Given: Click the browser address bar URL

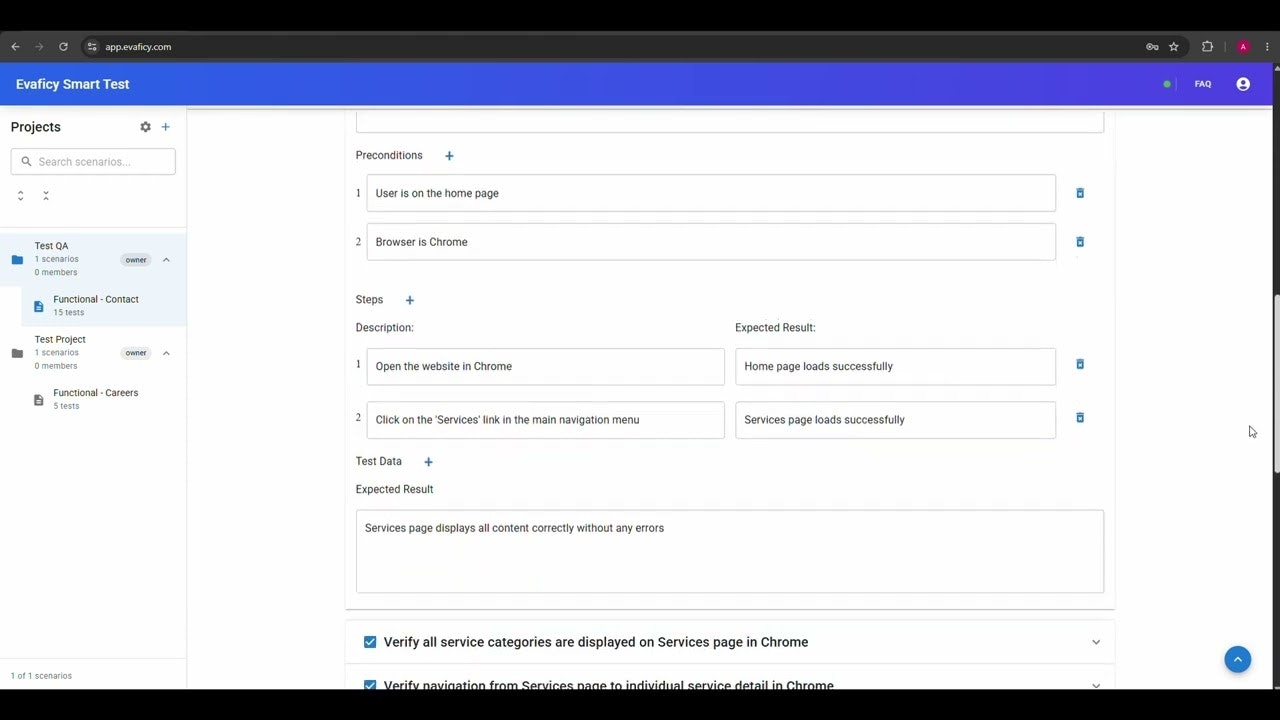Looking at the screenshot, I should [x=138, y=47].
